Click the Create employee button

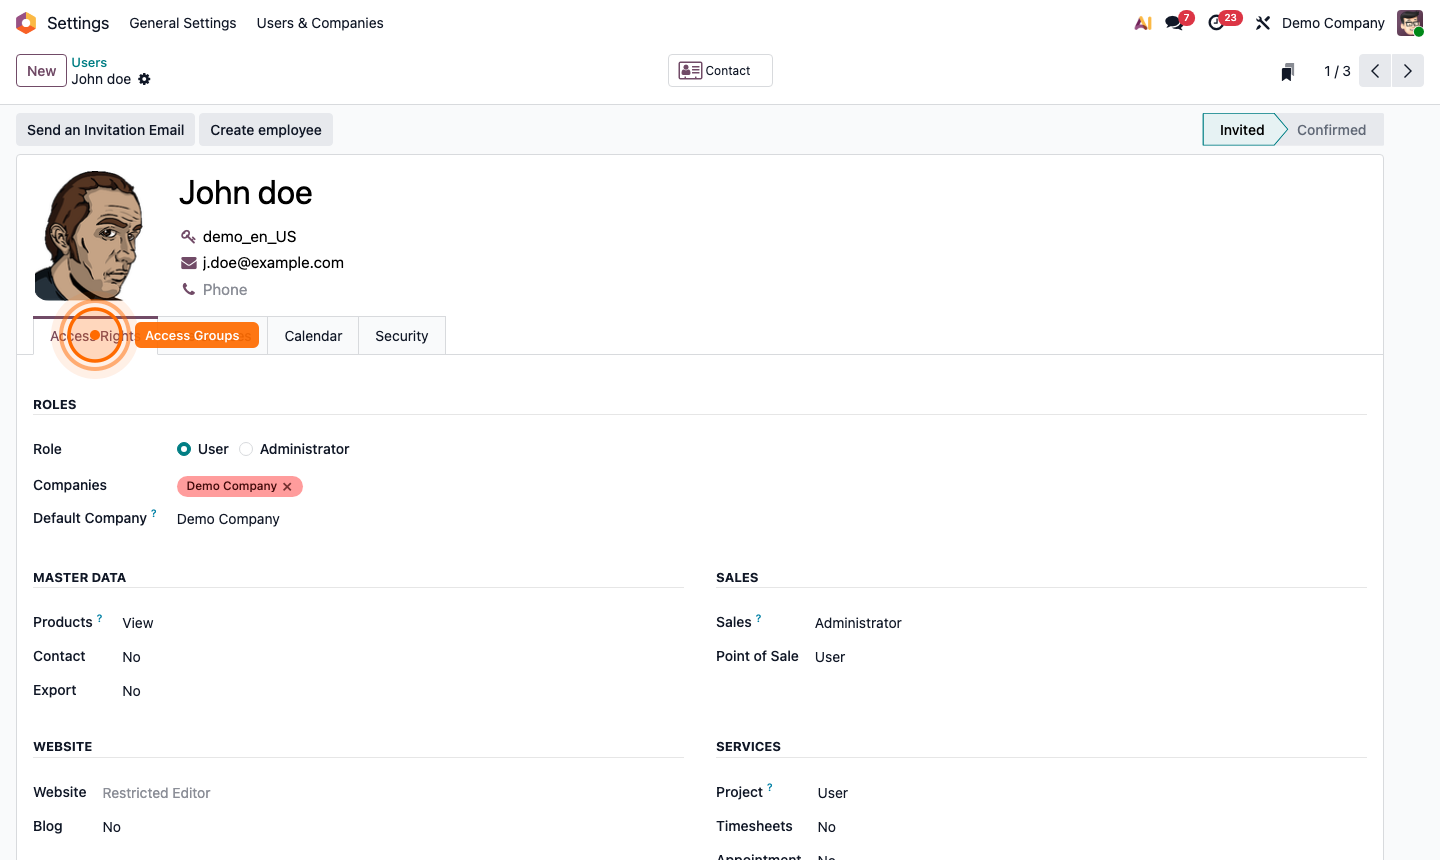pos(265,129)
